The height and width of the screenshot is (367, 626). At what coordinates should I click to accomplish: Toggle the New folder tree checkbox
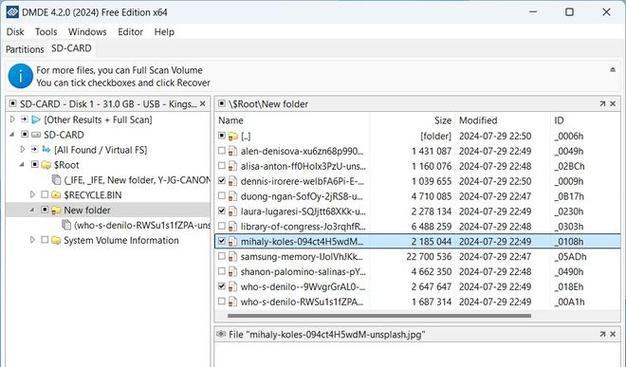(x=45, y=209)
